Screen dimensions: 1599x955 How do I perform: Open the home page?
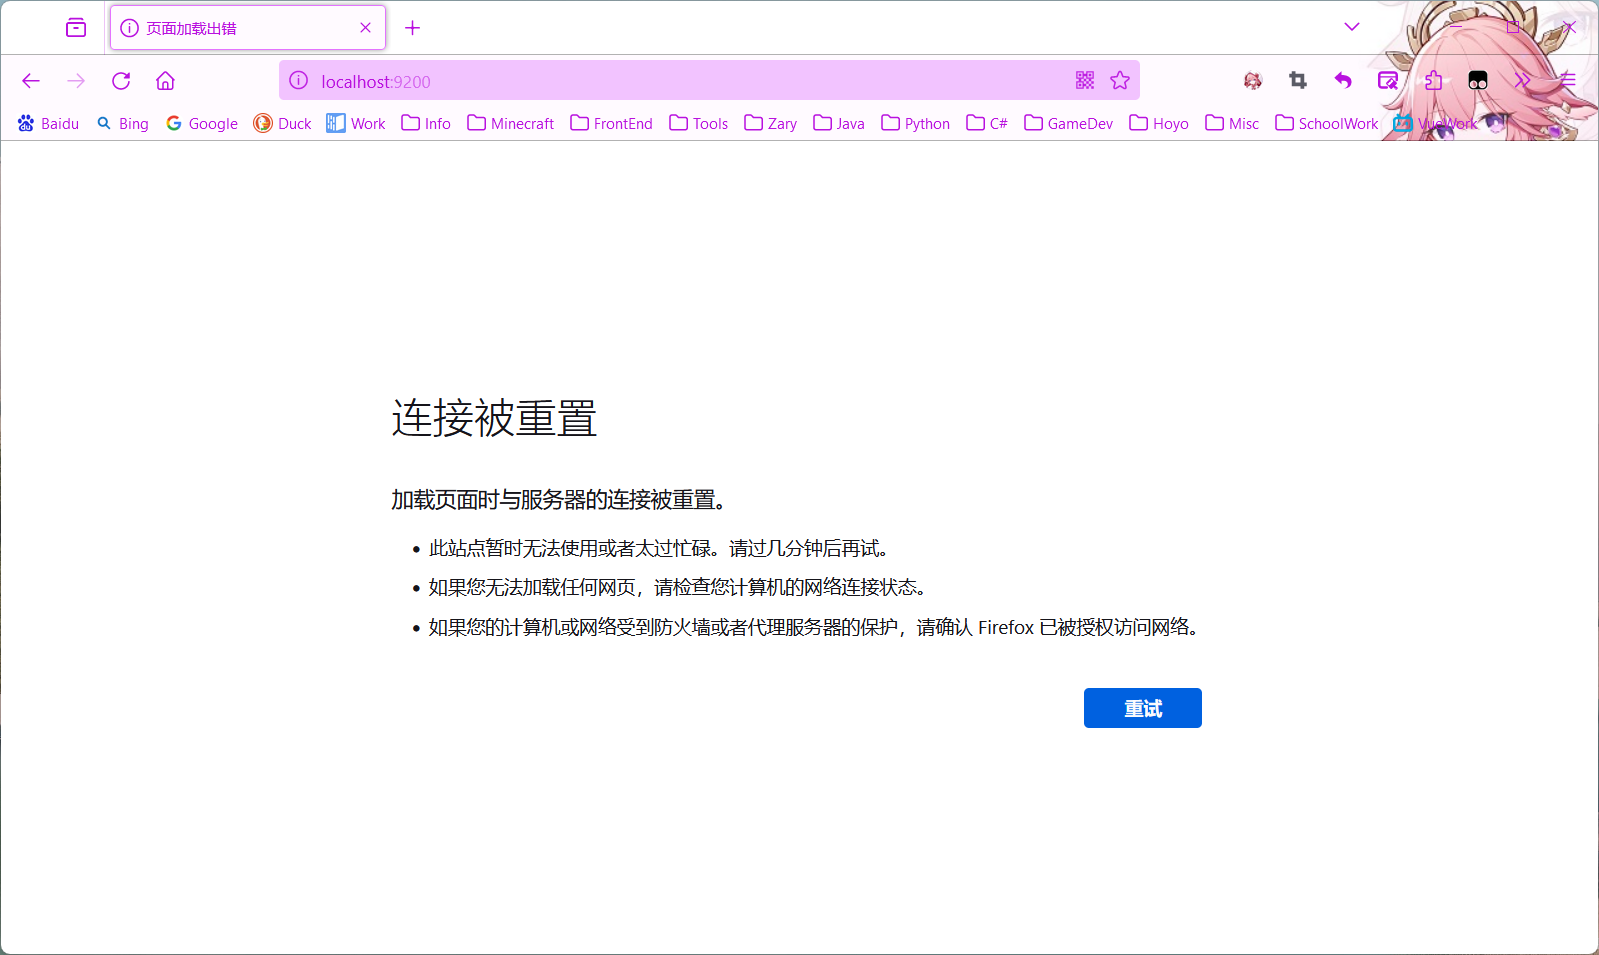165,81
